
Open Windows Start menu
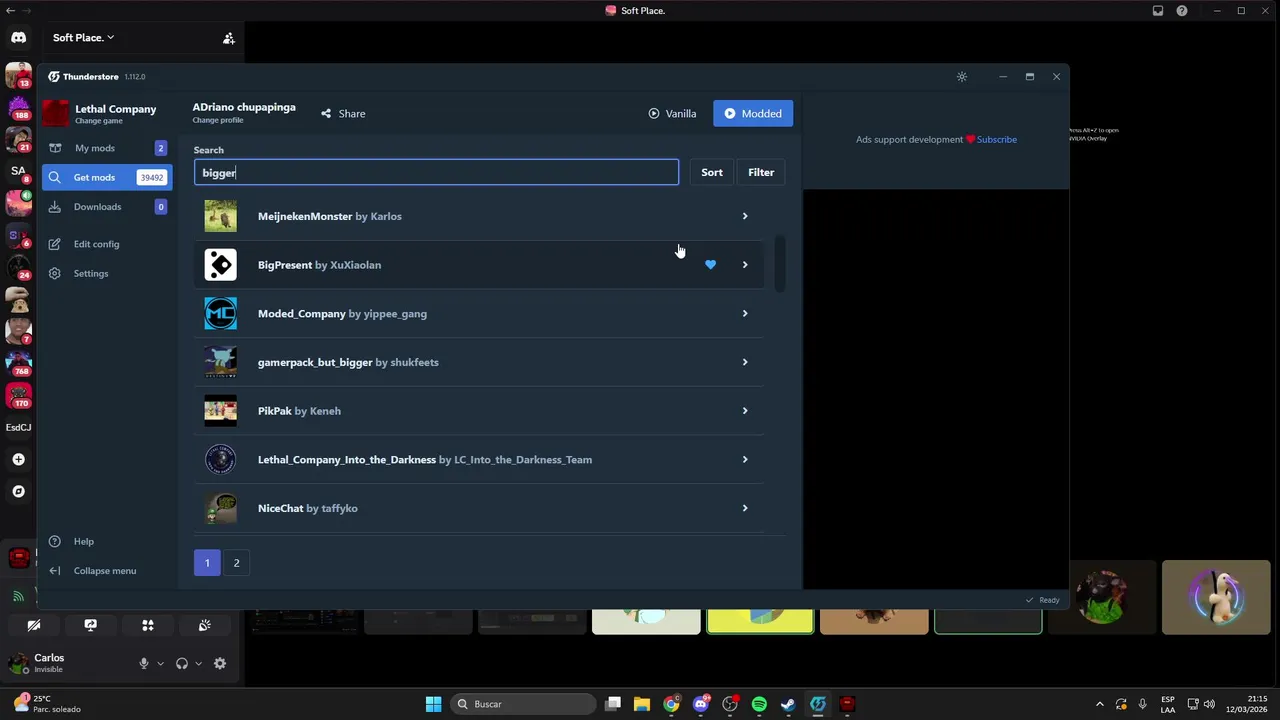[433, 704]
